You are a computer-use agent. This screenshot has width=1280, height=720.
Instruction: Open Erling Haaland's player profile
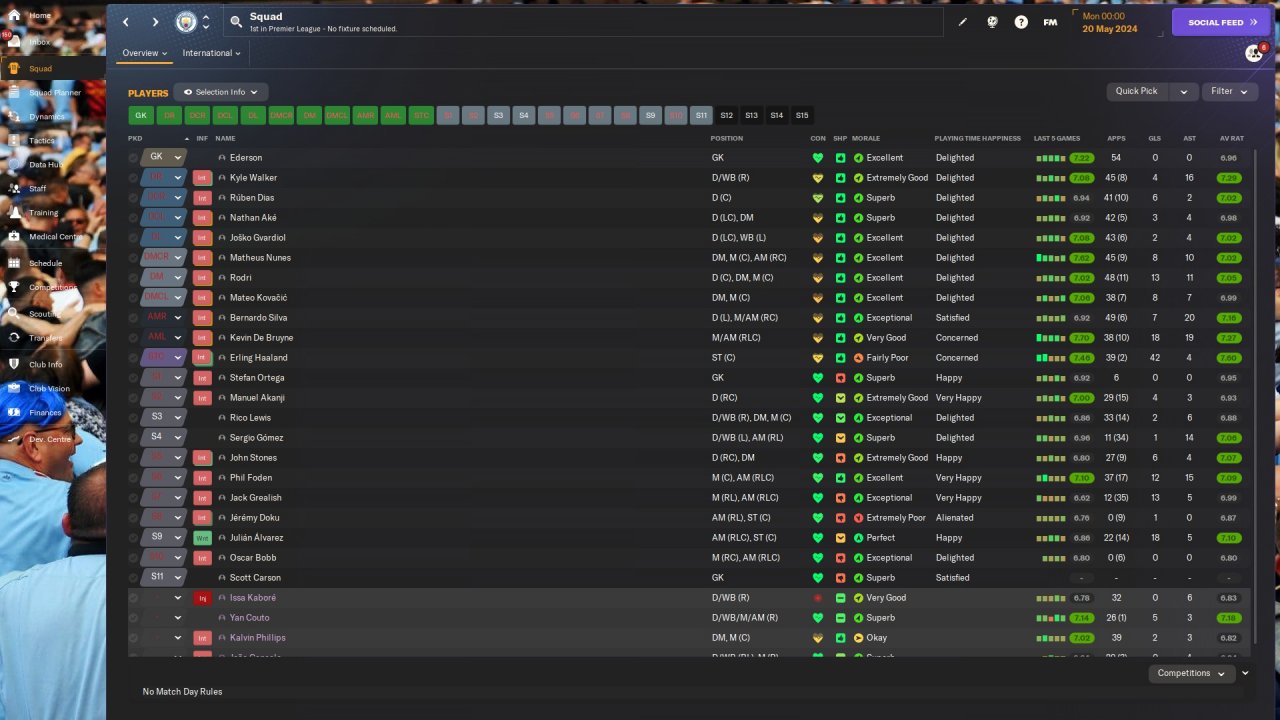pyautogui.click(x=258, y=358)
